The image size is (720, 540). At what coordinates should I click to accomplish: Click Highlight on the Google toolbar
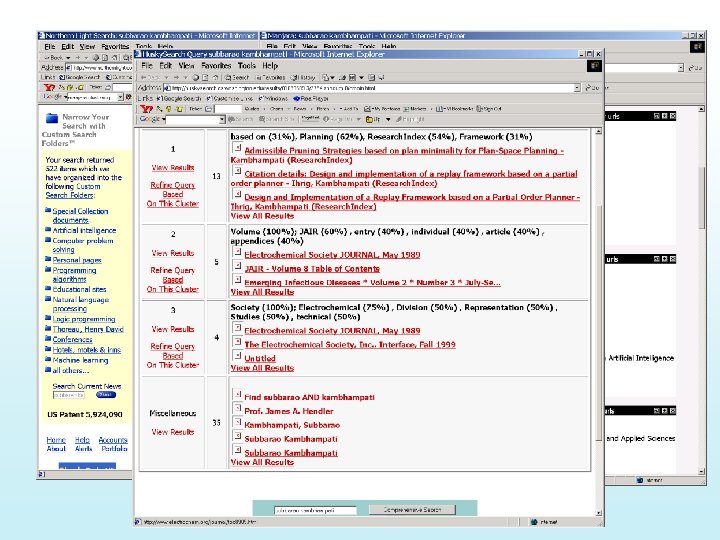click(410, 119)
